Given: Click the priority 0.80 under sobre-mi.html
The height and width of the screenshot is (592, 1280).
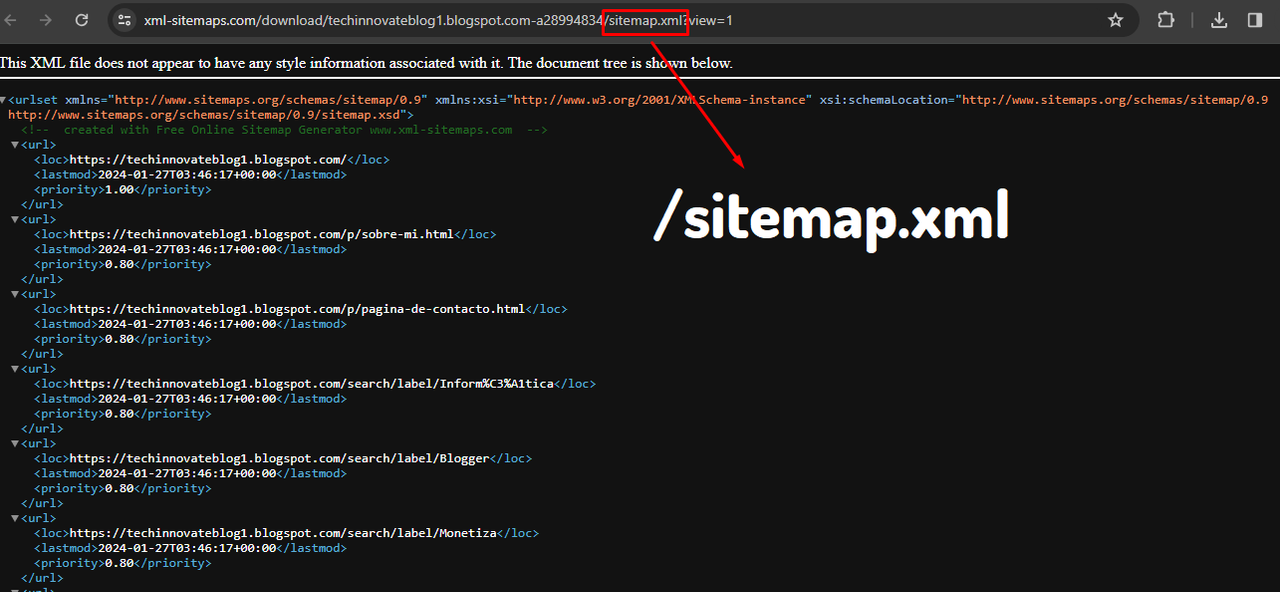Looking at the screenshot, I should pyautogui.click(x=119, y=265).
